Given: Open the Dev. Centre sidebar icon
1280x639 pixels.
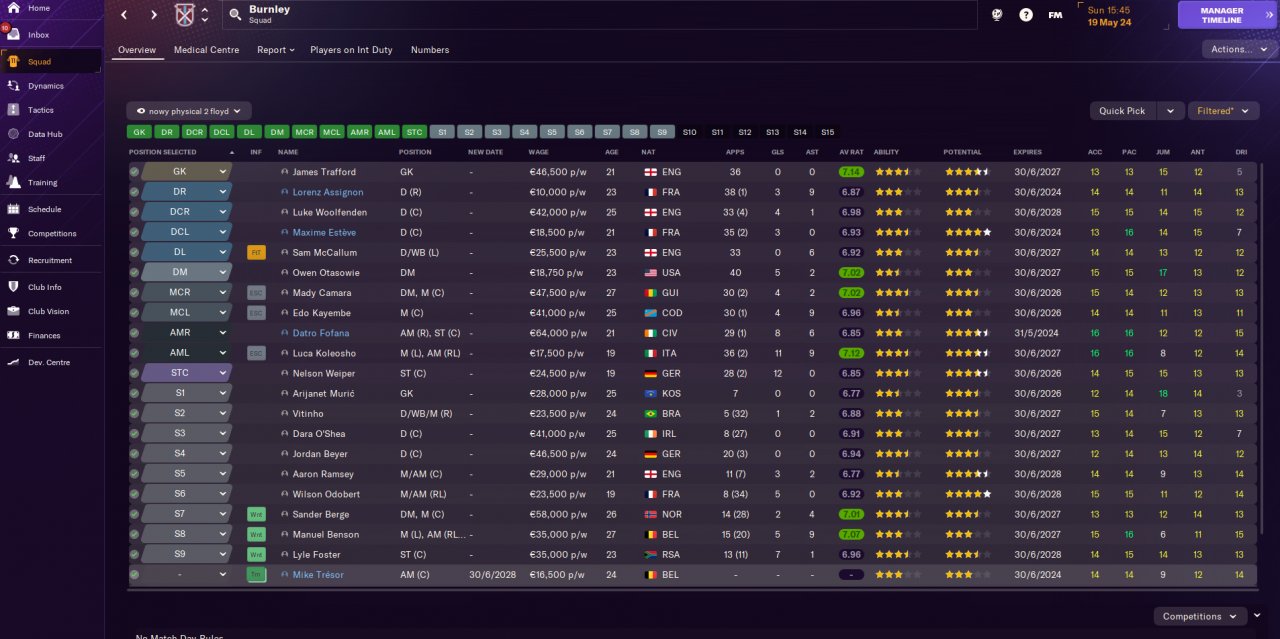Looking at the screenshot, I should pos(13,362).
